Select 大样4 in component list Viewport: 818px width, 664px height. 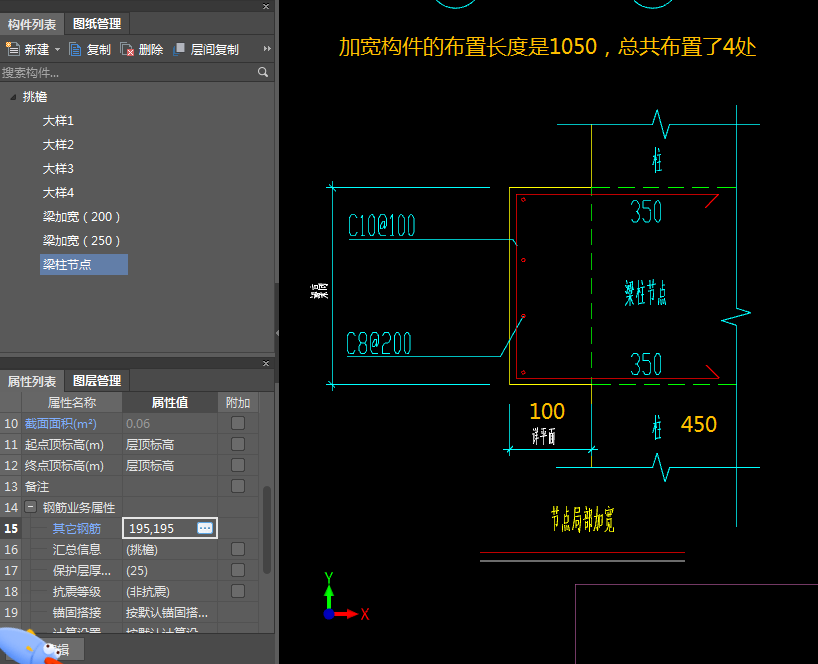(58, 193)
